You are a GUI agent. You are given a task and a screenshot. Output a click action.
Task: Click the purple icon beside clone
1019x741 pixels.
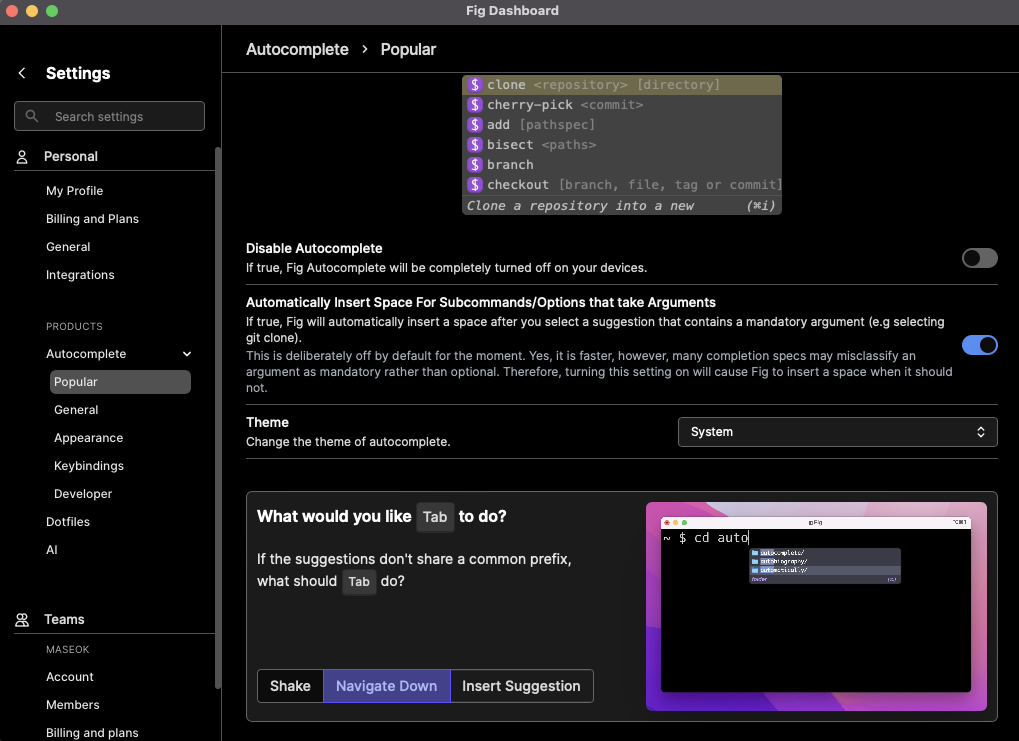[475, 85]
